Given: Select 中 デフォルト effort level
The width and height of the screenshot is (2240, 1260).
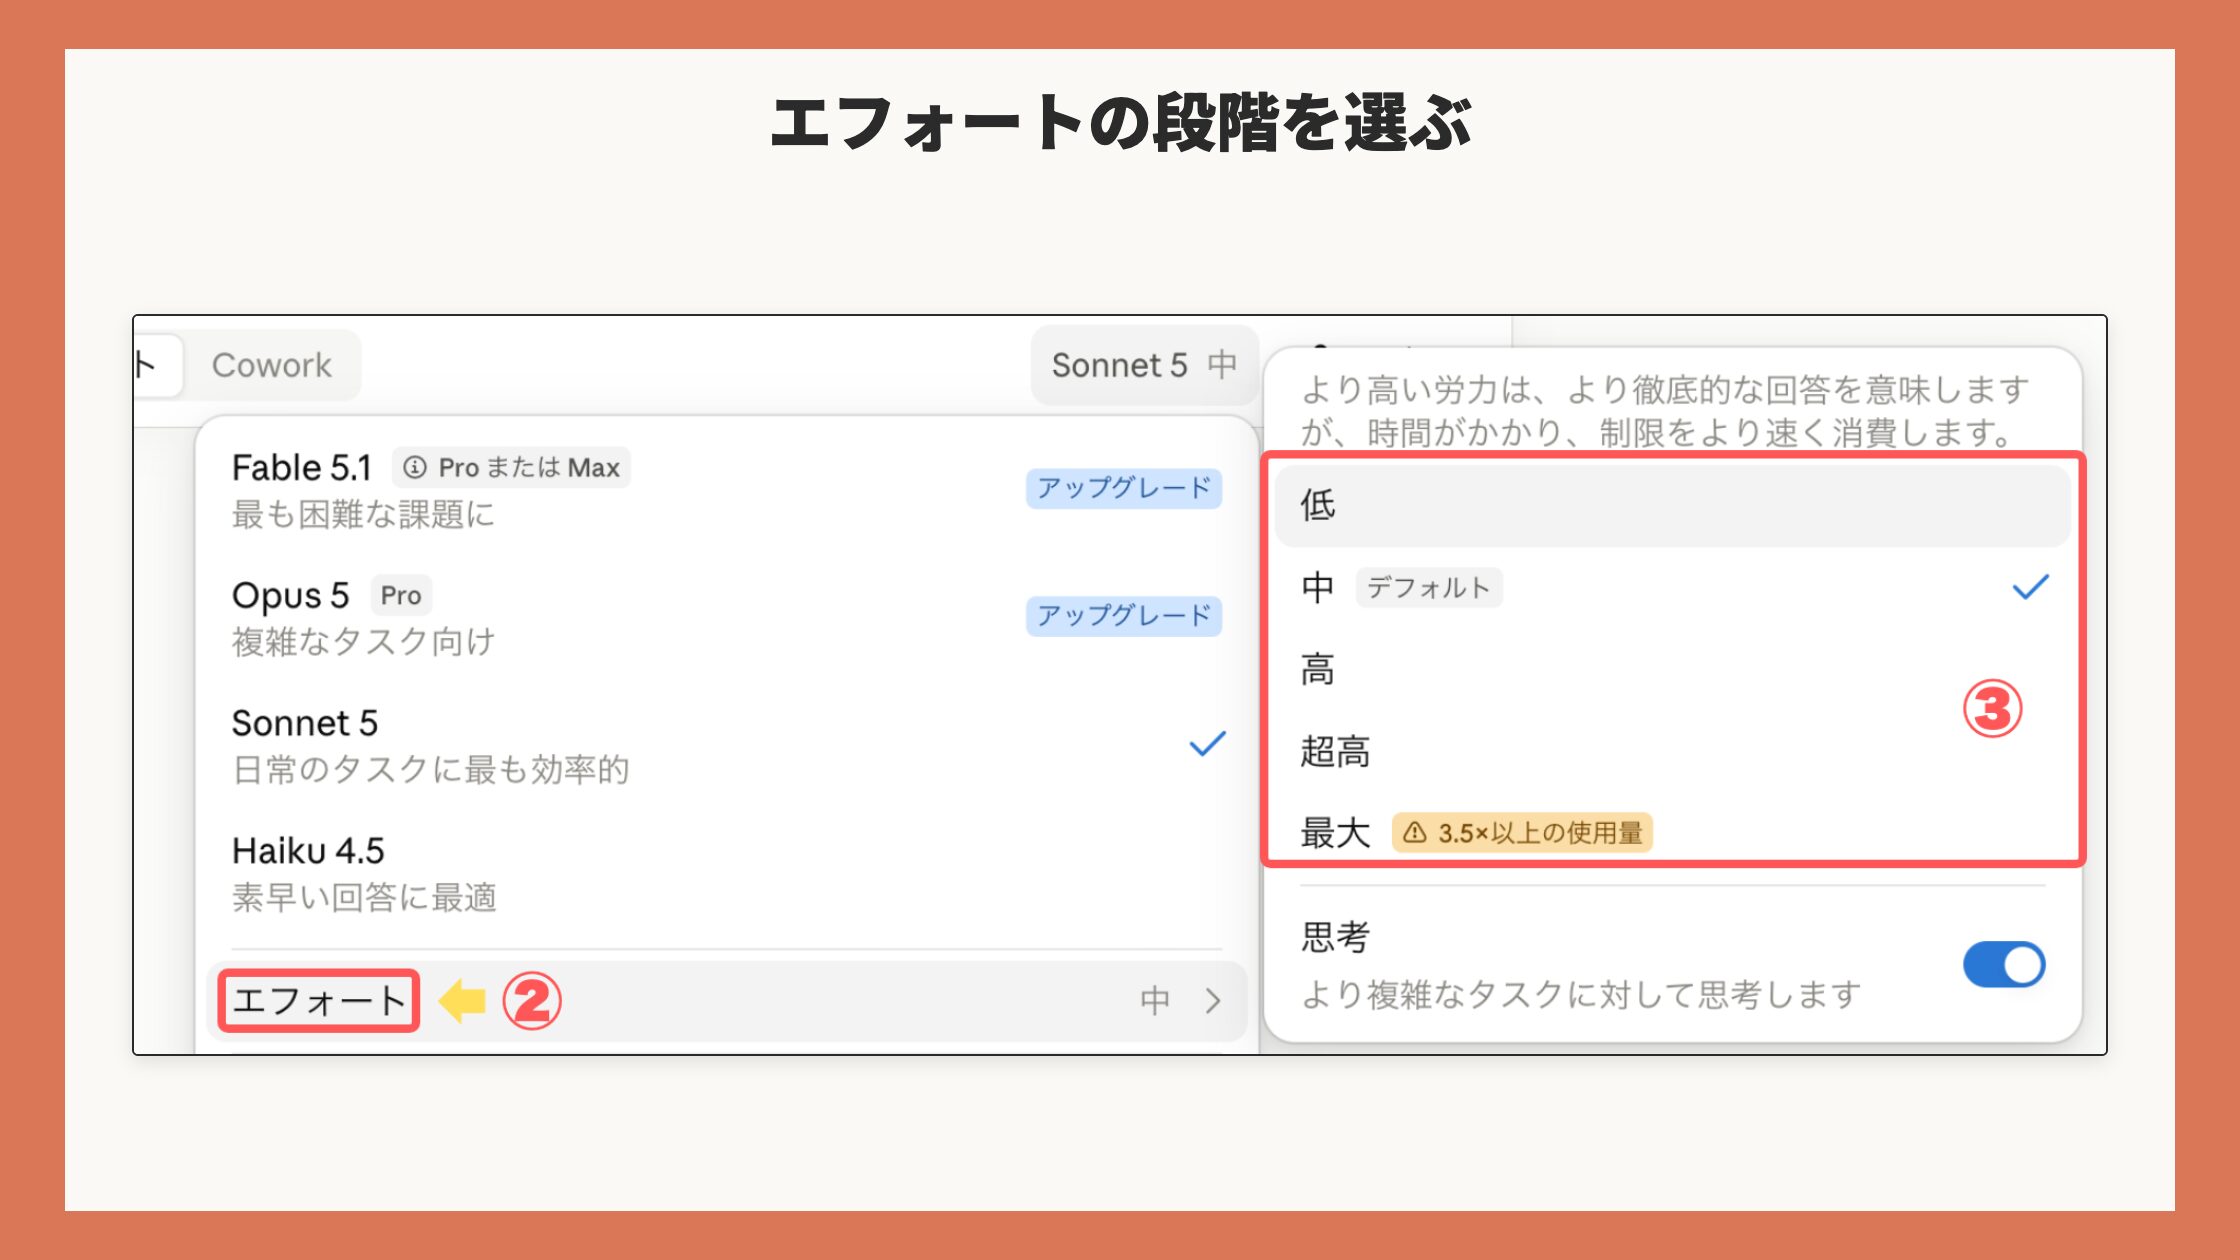Looking at the screenshot, I should [x=1673, y=587].
